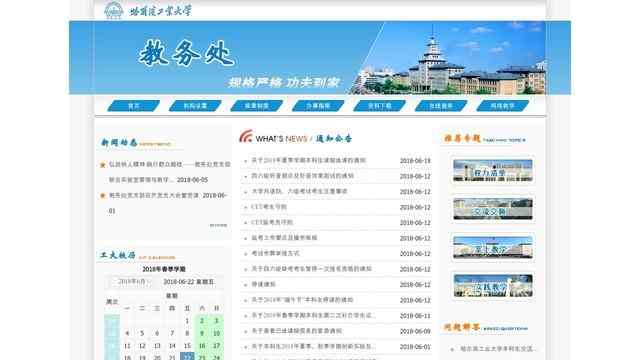Open the notice dated 2018-06-09

[297, 331]
